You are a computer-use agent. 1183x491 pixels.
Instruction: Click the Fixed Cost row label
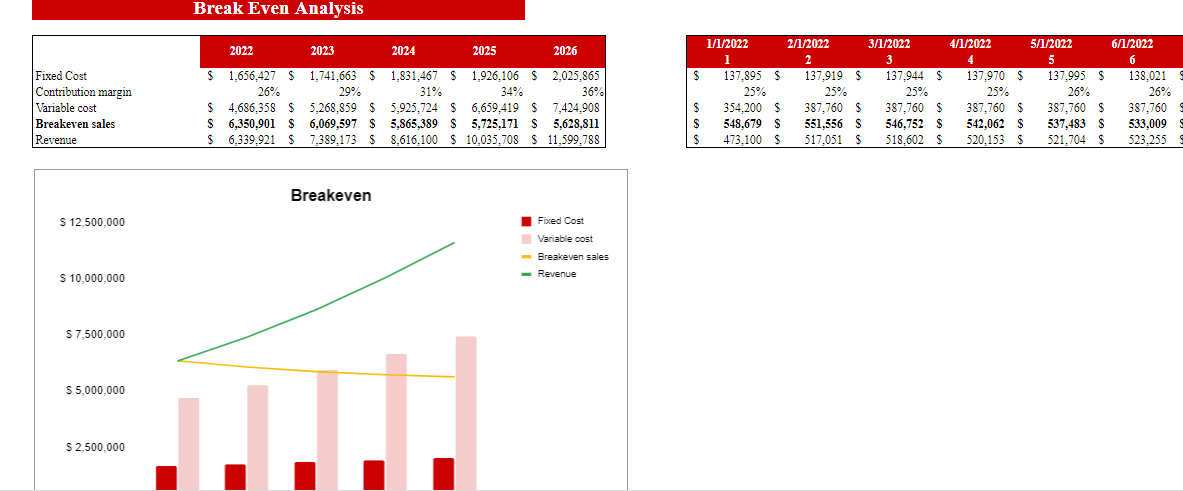60,76
